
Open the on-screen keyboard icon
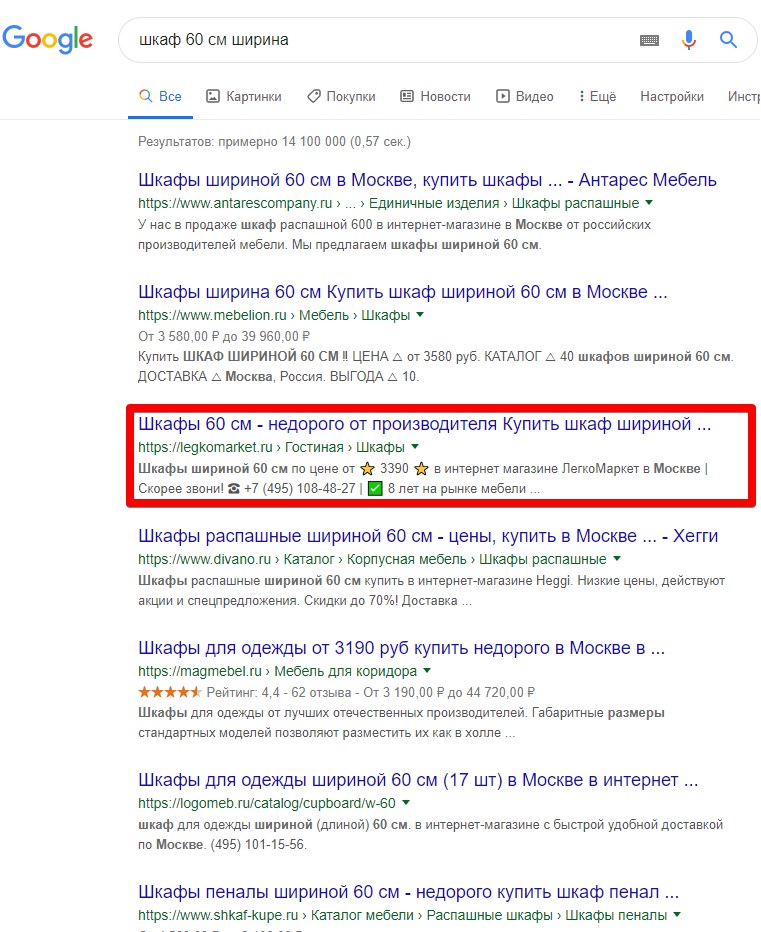click(649, 40)
